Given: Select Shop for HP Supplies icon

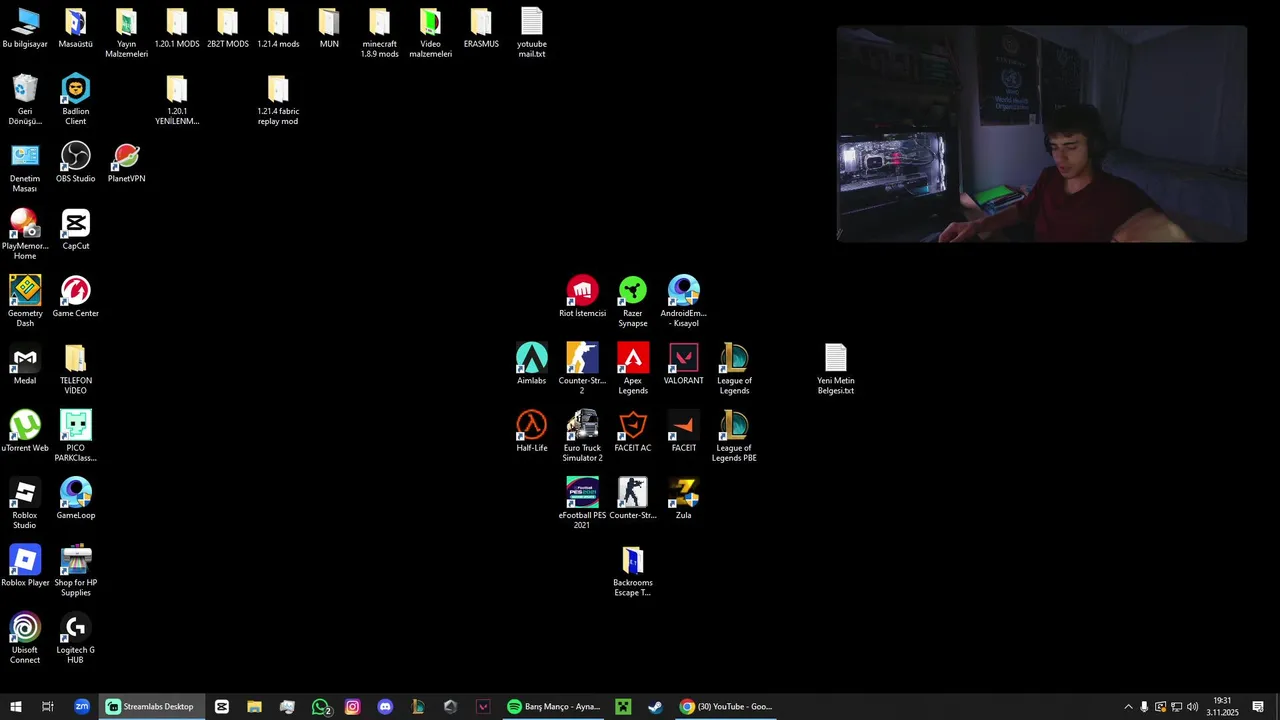Looking at the screenshot, I should [x=76, y=571].
